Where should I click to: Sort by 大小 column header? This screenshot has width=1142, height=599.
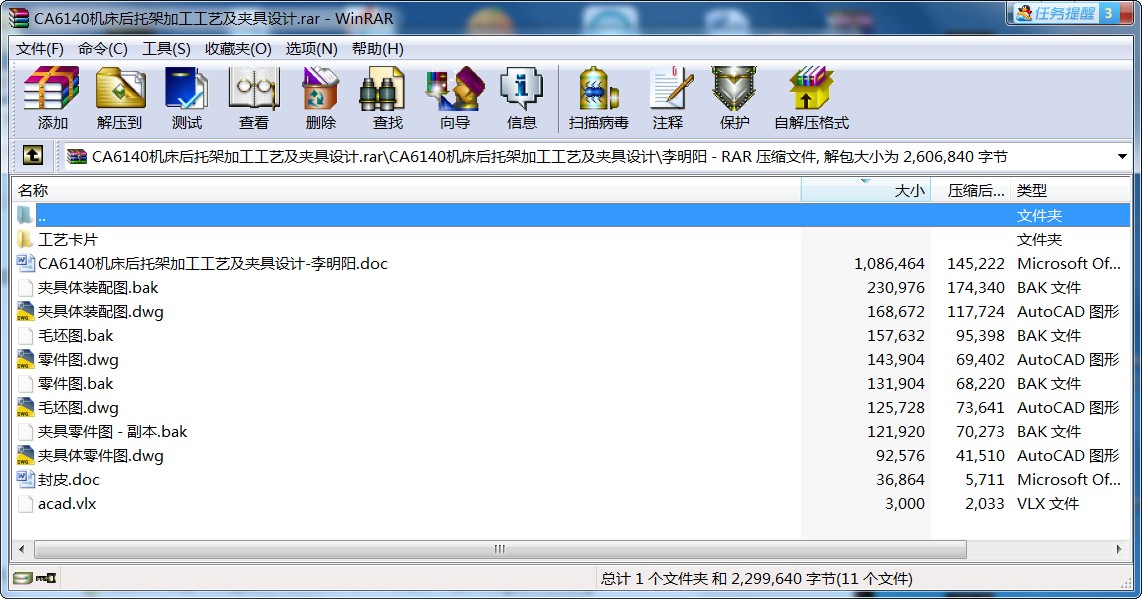(x=866, y=191)
